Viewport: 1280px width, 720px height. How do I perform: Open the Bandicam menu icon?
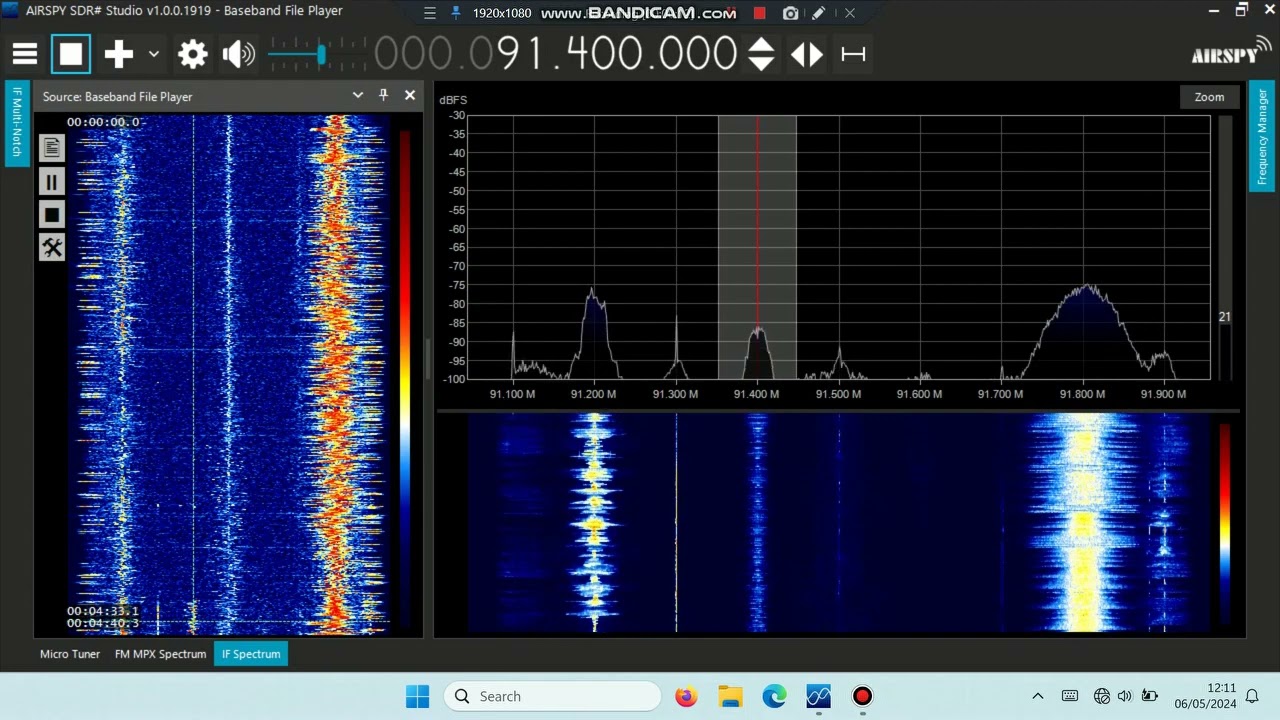click(430, 13)
